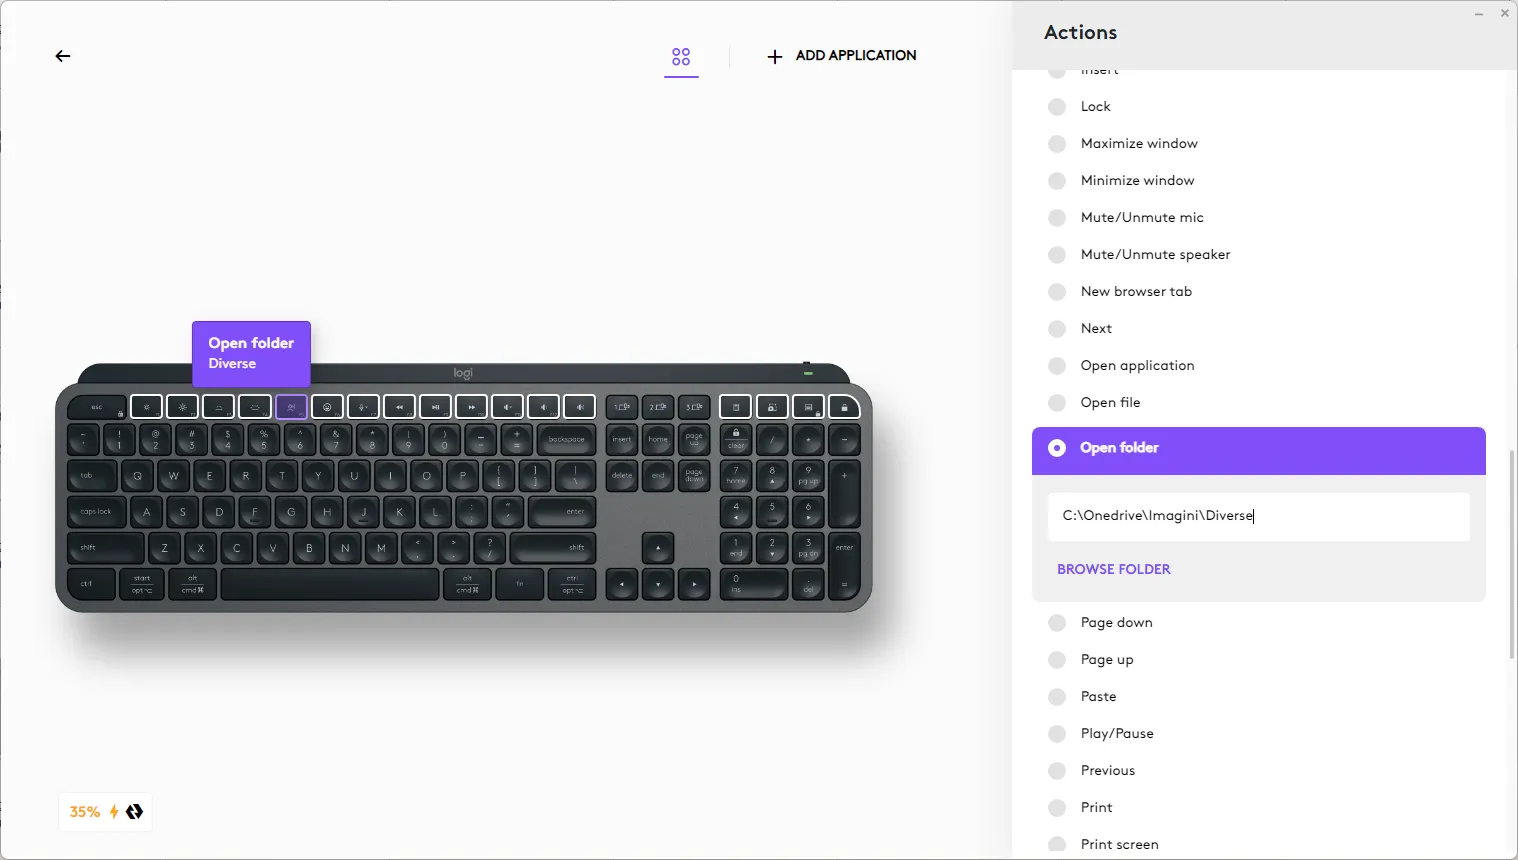
Task: Select the mic mute dictation key
Action: click(363, 407)
